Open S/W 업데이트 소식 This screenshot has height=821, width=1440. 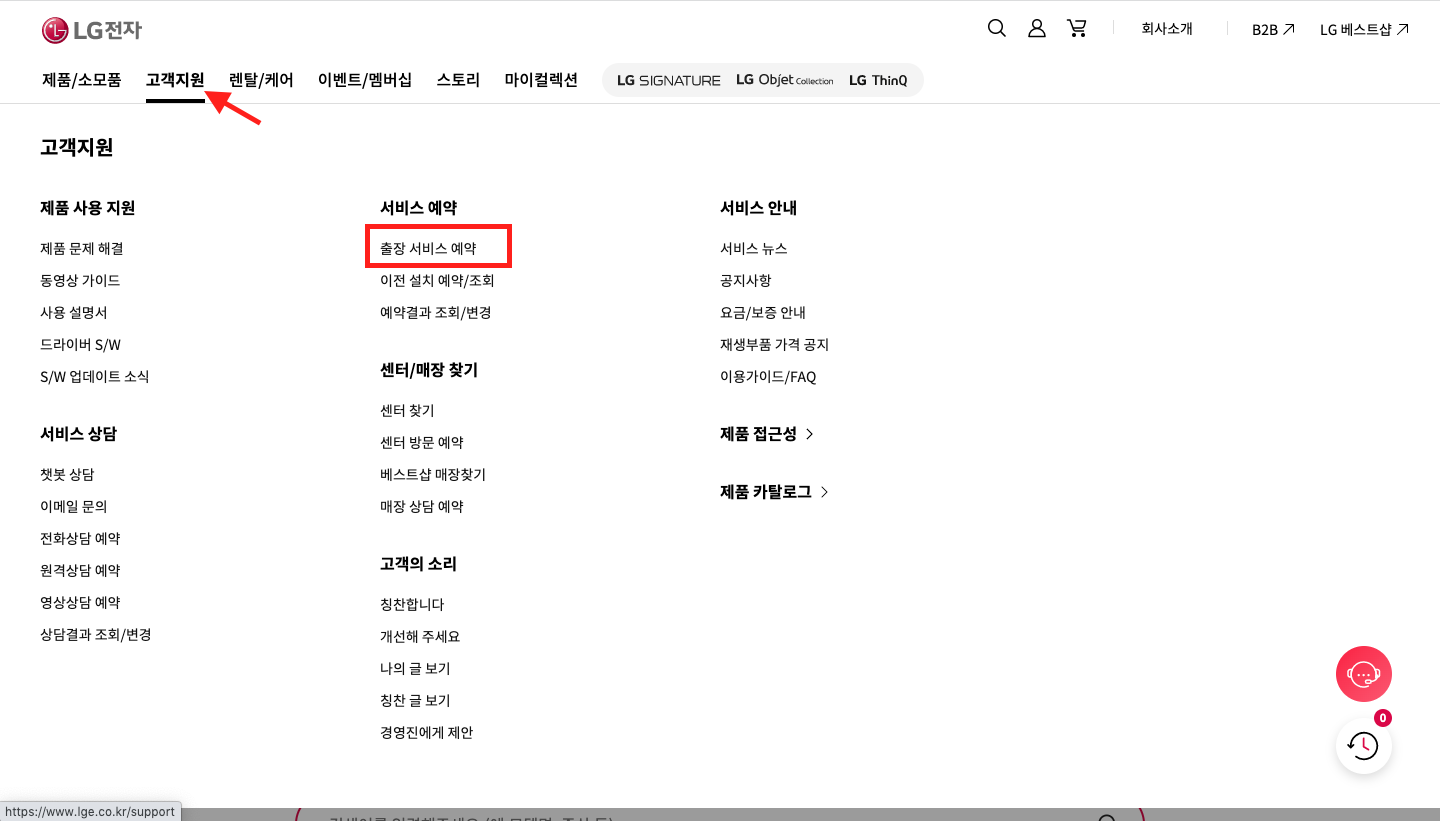[x=95, y=376]
